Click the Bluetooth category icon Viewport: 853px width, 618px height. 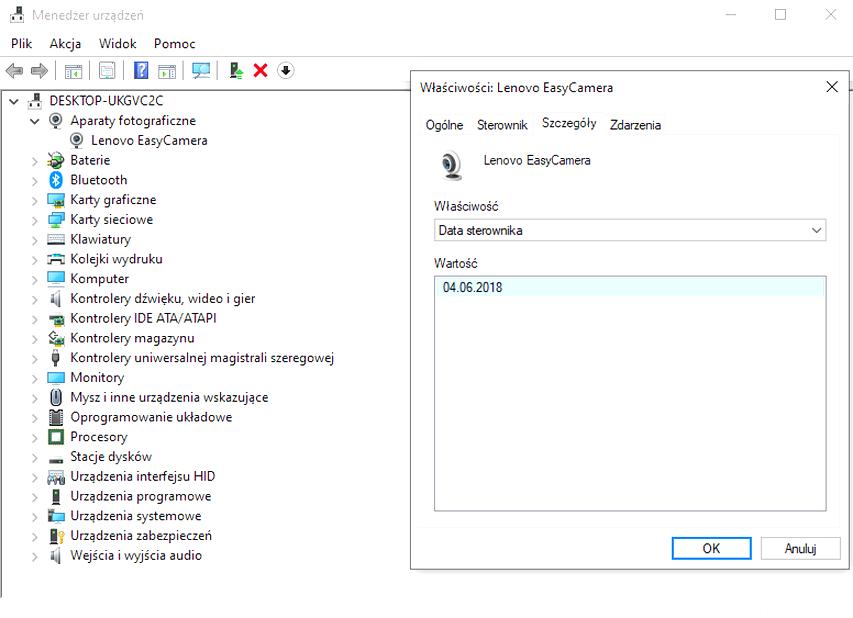(55, 180)
